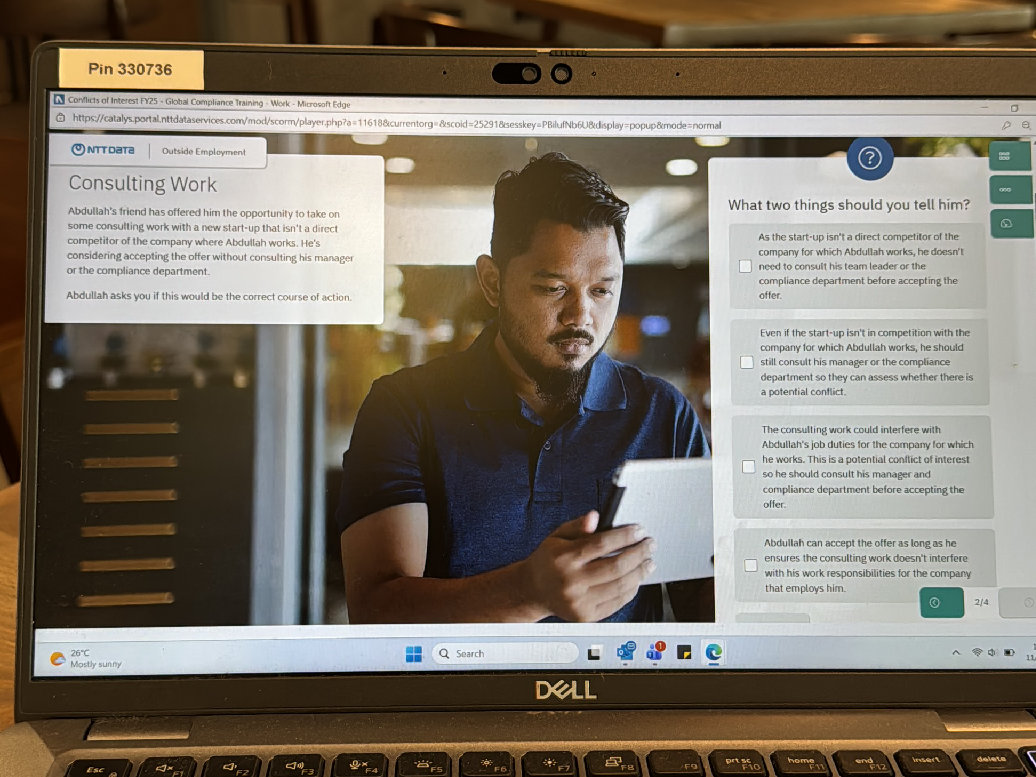1036x777 pixels.
Task: Click the battery icon in system tray
Action: point(1009,653)
